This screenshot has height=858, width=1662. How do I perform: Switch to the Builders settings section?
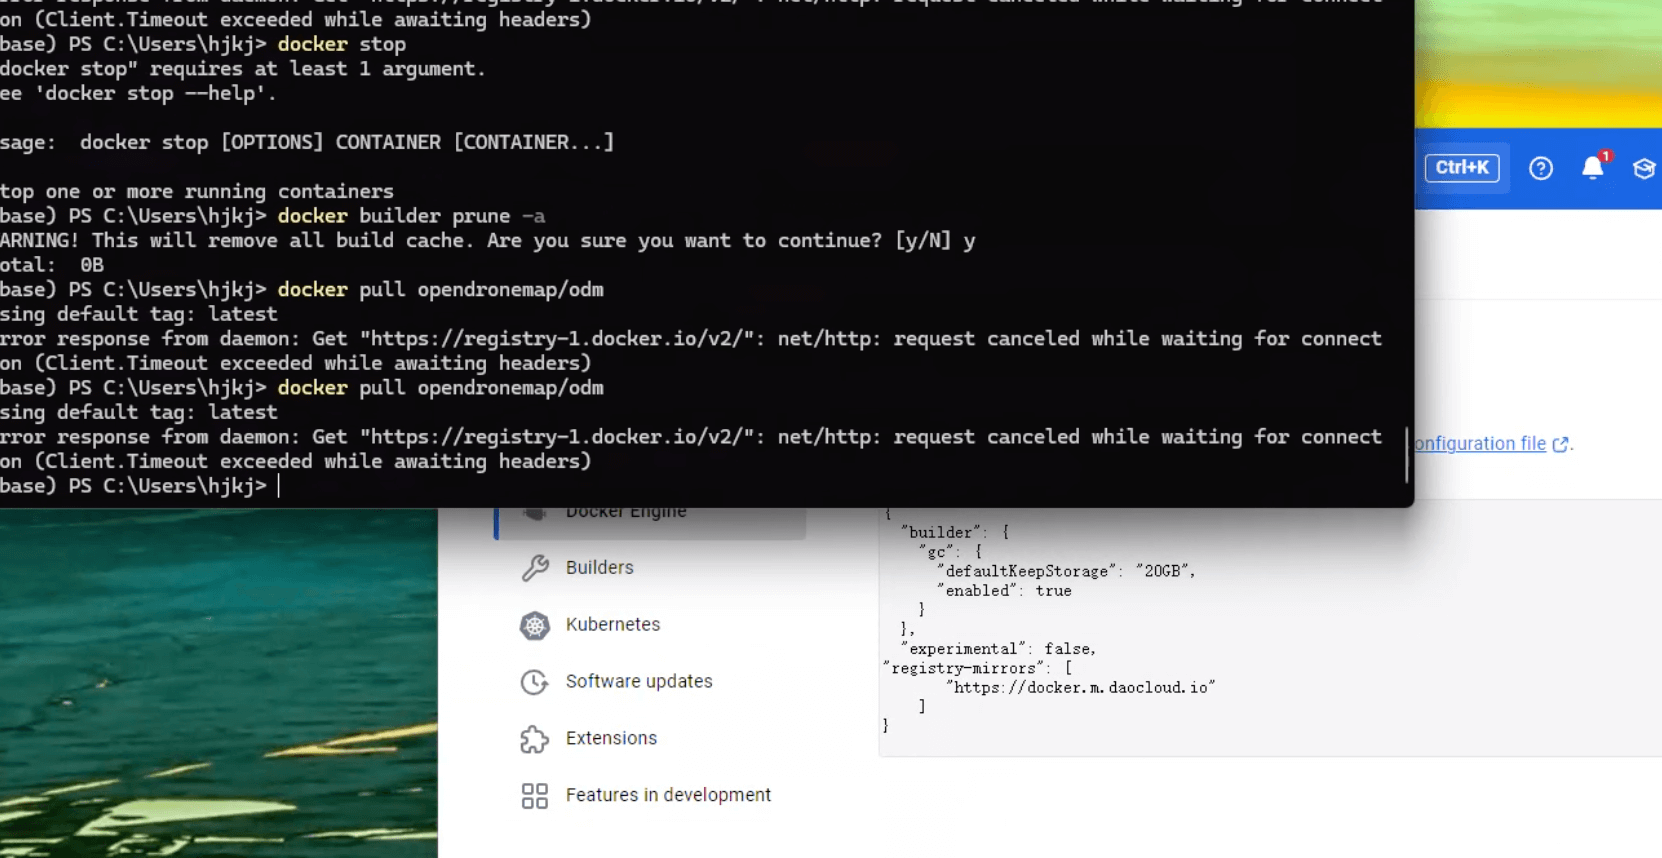(x=600, y=568)
